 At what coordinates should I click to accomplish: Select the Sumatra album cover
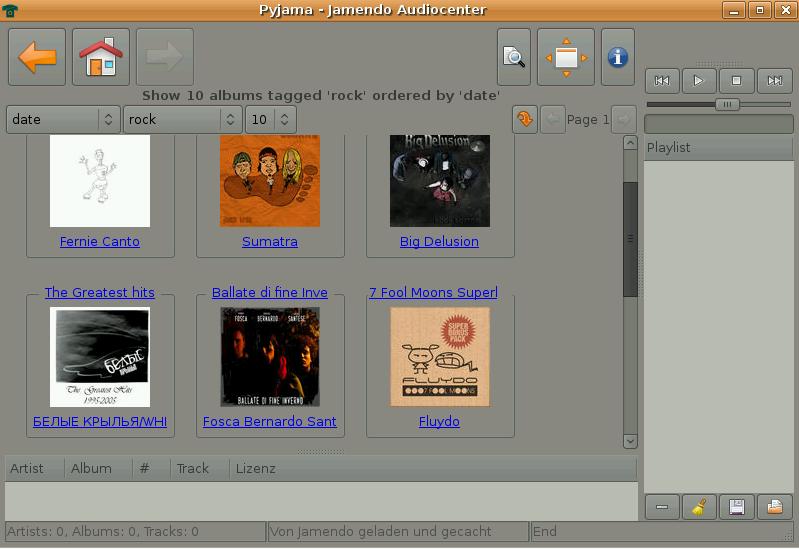tap(270, 181)
